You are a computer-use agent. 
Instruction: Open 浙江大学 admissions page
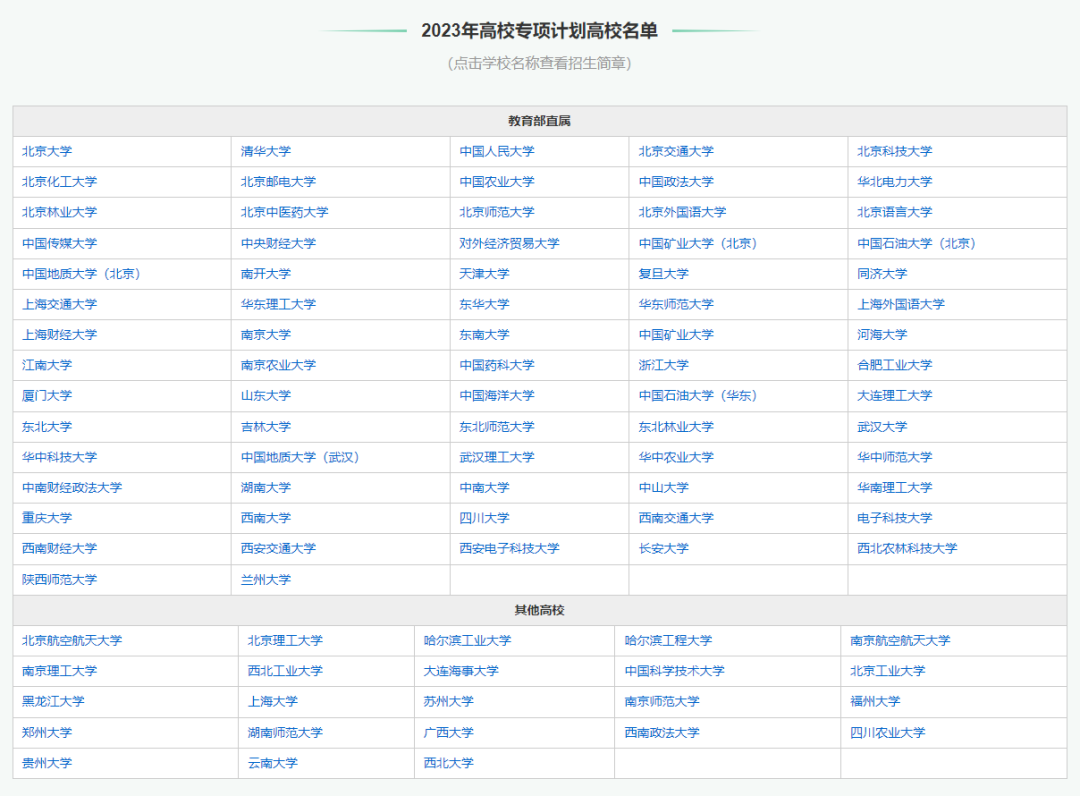pos(664,365)
